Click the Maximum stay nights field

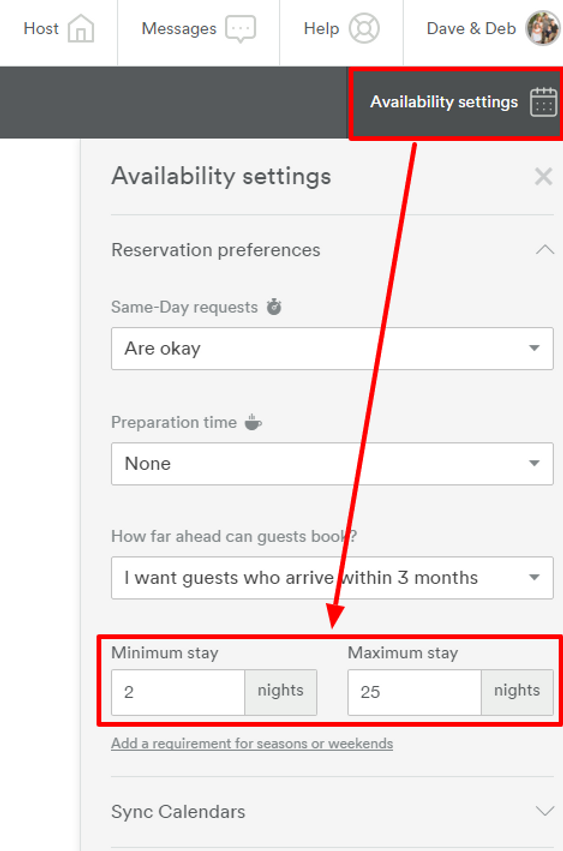[x=414, y=692]
